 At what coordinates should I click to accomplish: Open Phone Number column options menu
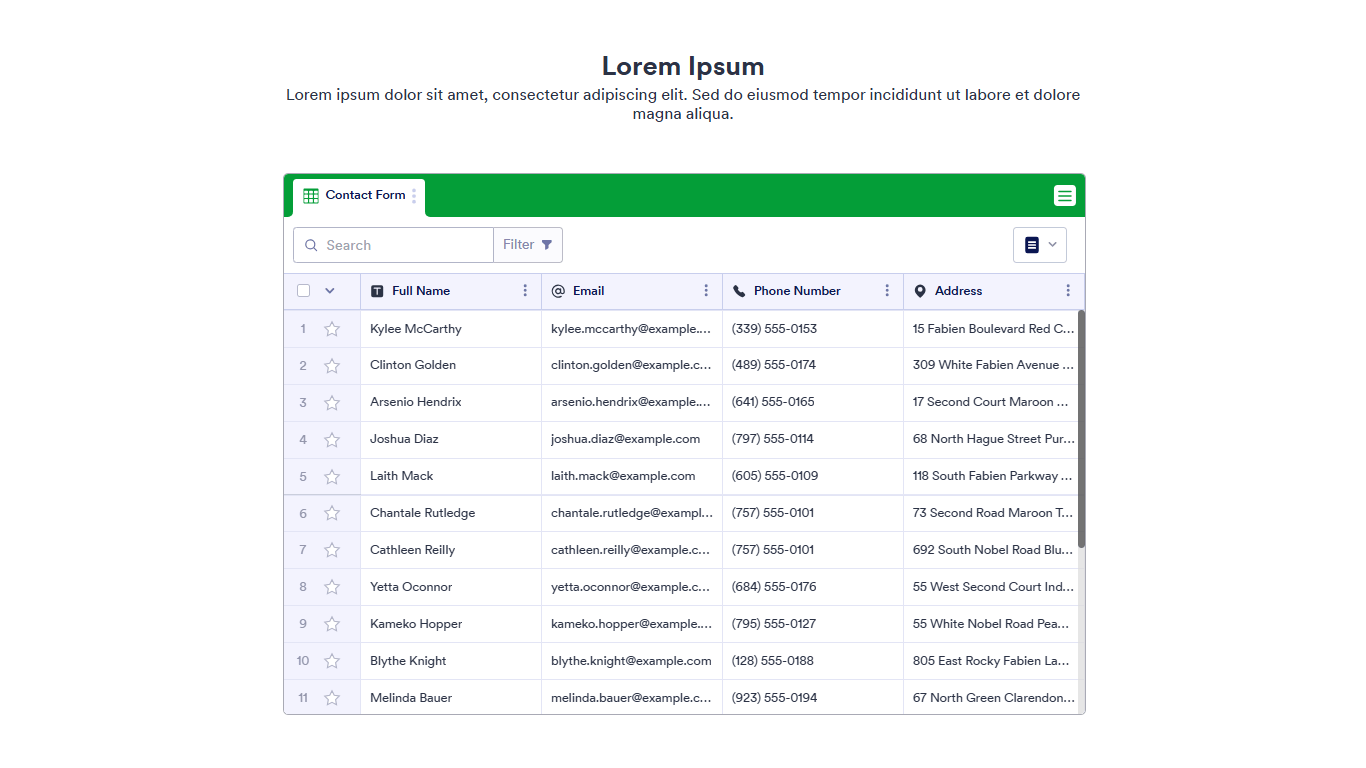[x=887, y=291]
